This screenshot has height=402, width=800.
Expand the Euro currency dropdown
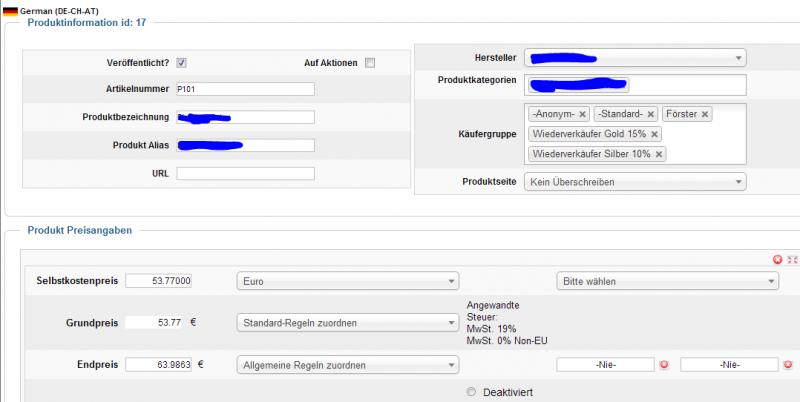pos(347,282)
